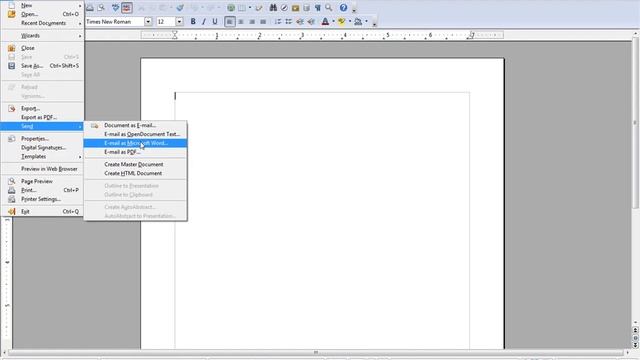Choose Save As... menu entry
The width and height of the screenshot is (640, 360).
point(42,66)
